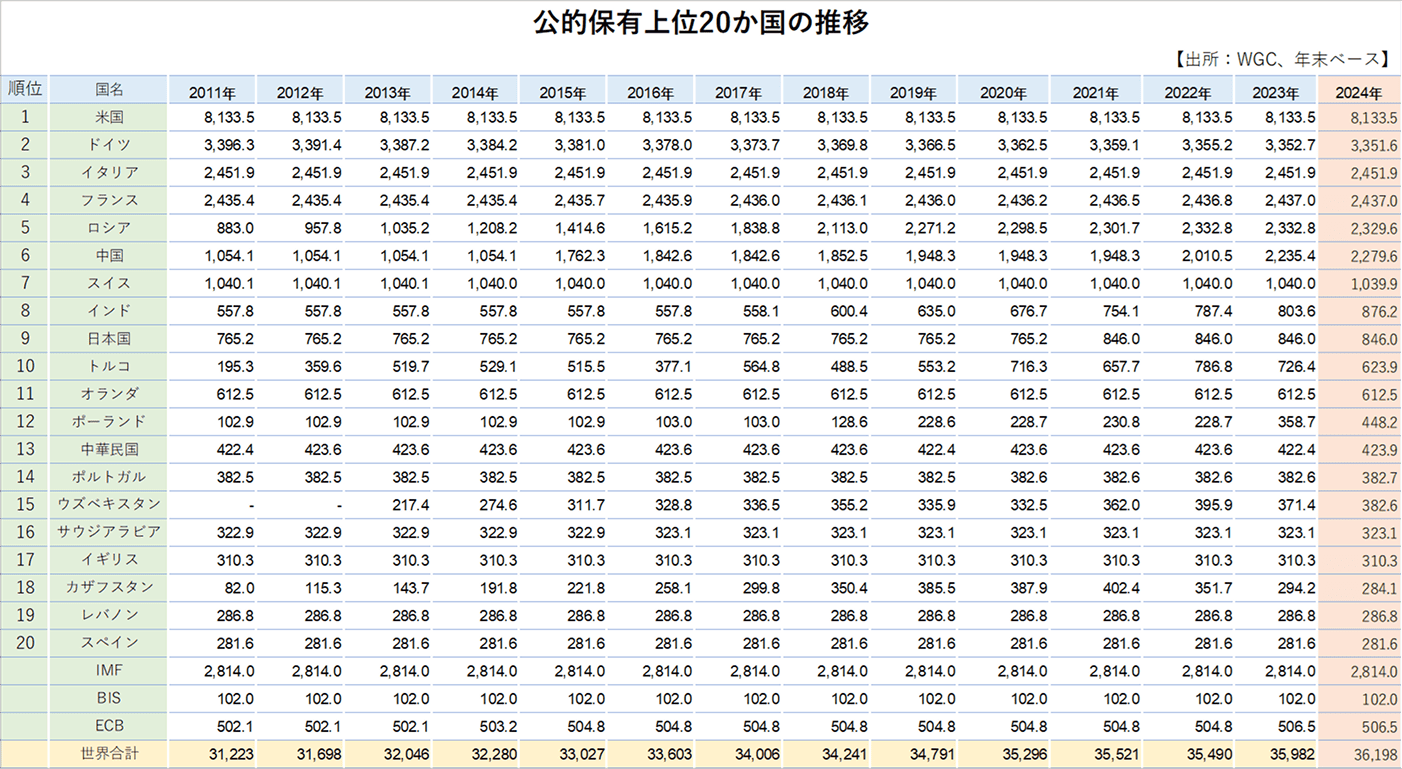Select the スイス country cell
This screenshot has width=1402, height=769.
(x=109, y=283)
